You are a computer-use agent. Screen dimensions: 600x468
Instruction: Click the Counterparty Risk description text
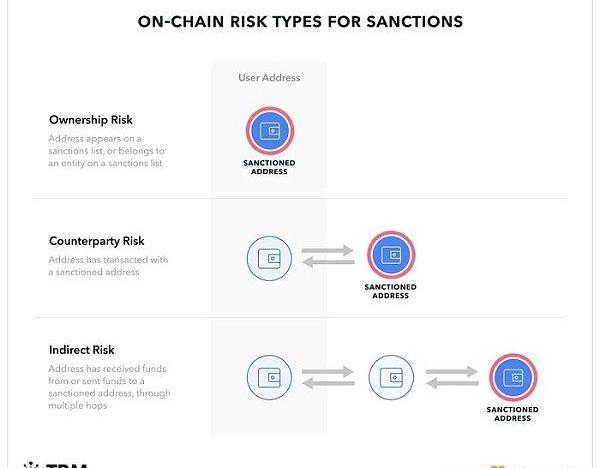pyautogui.click(x=108, y=266)
